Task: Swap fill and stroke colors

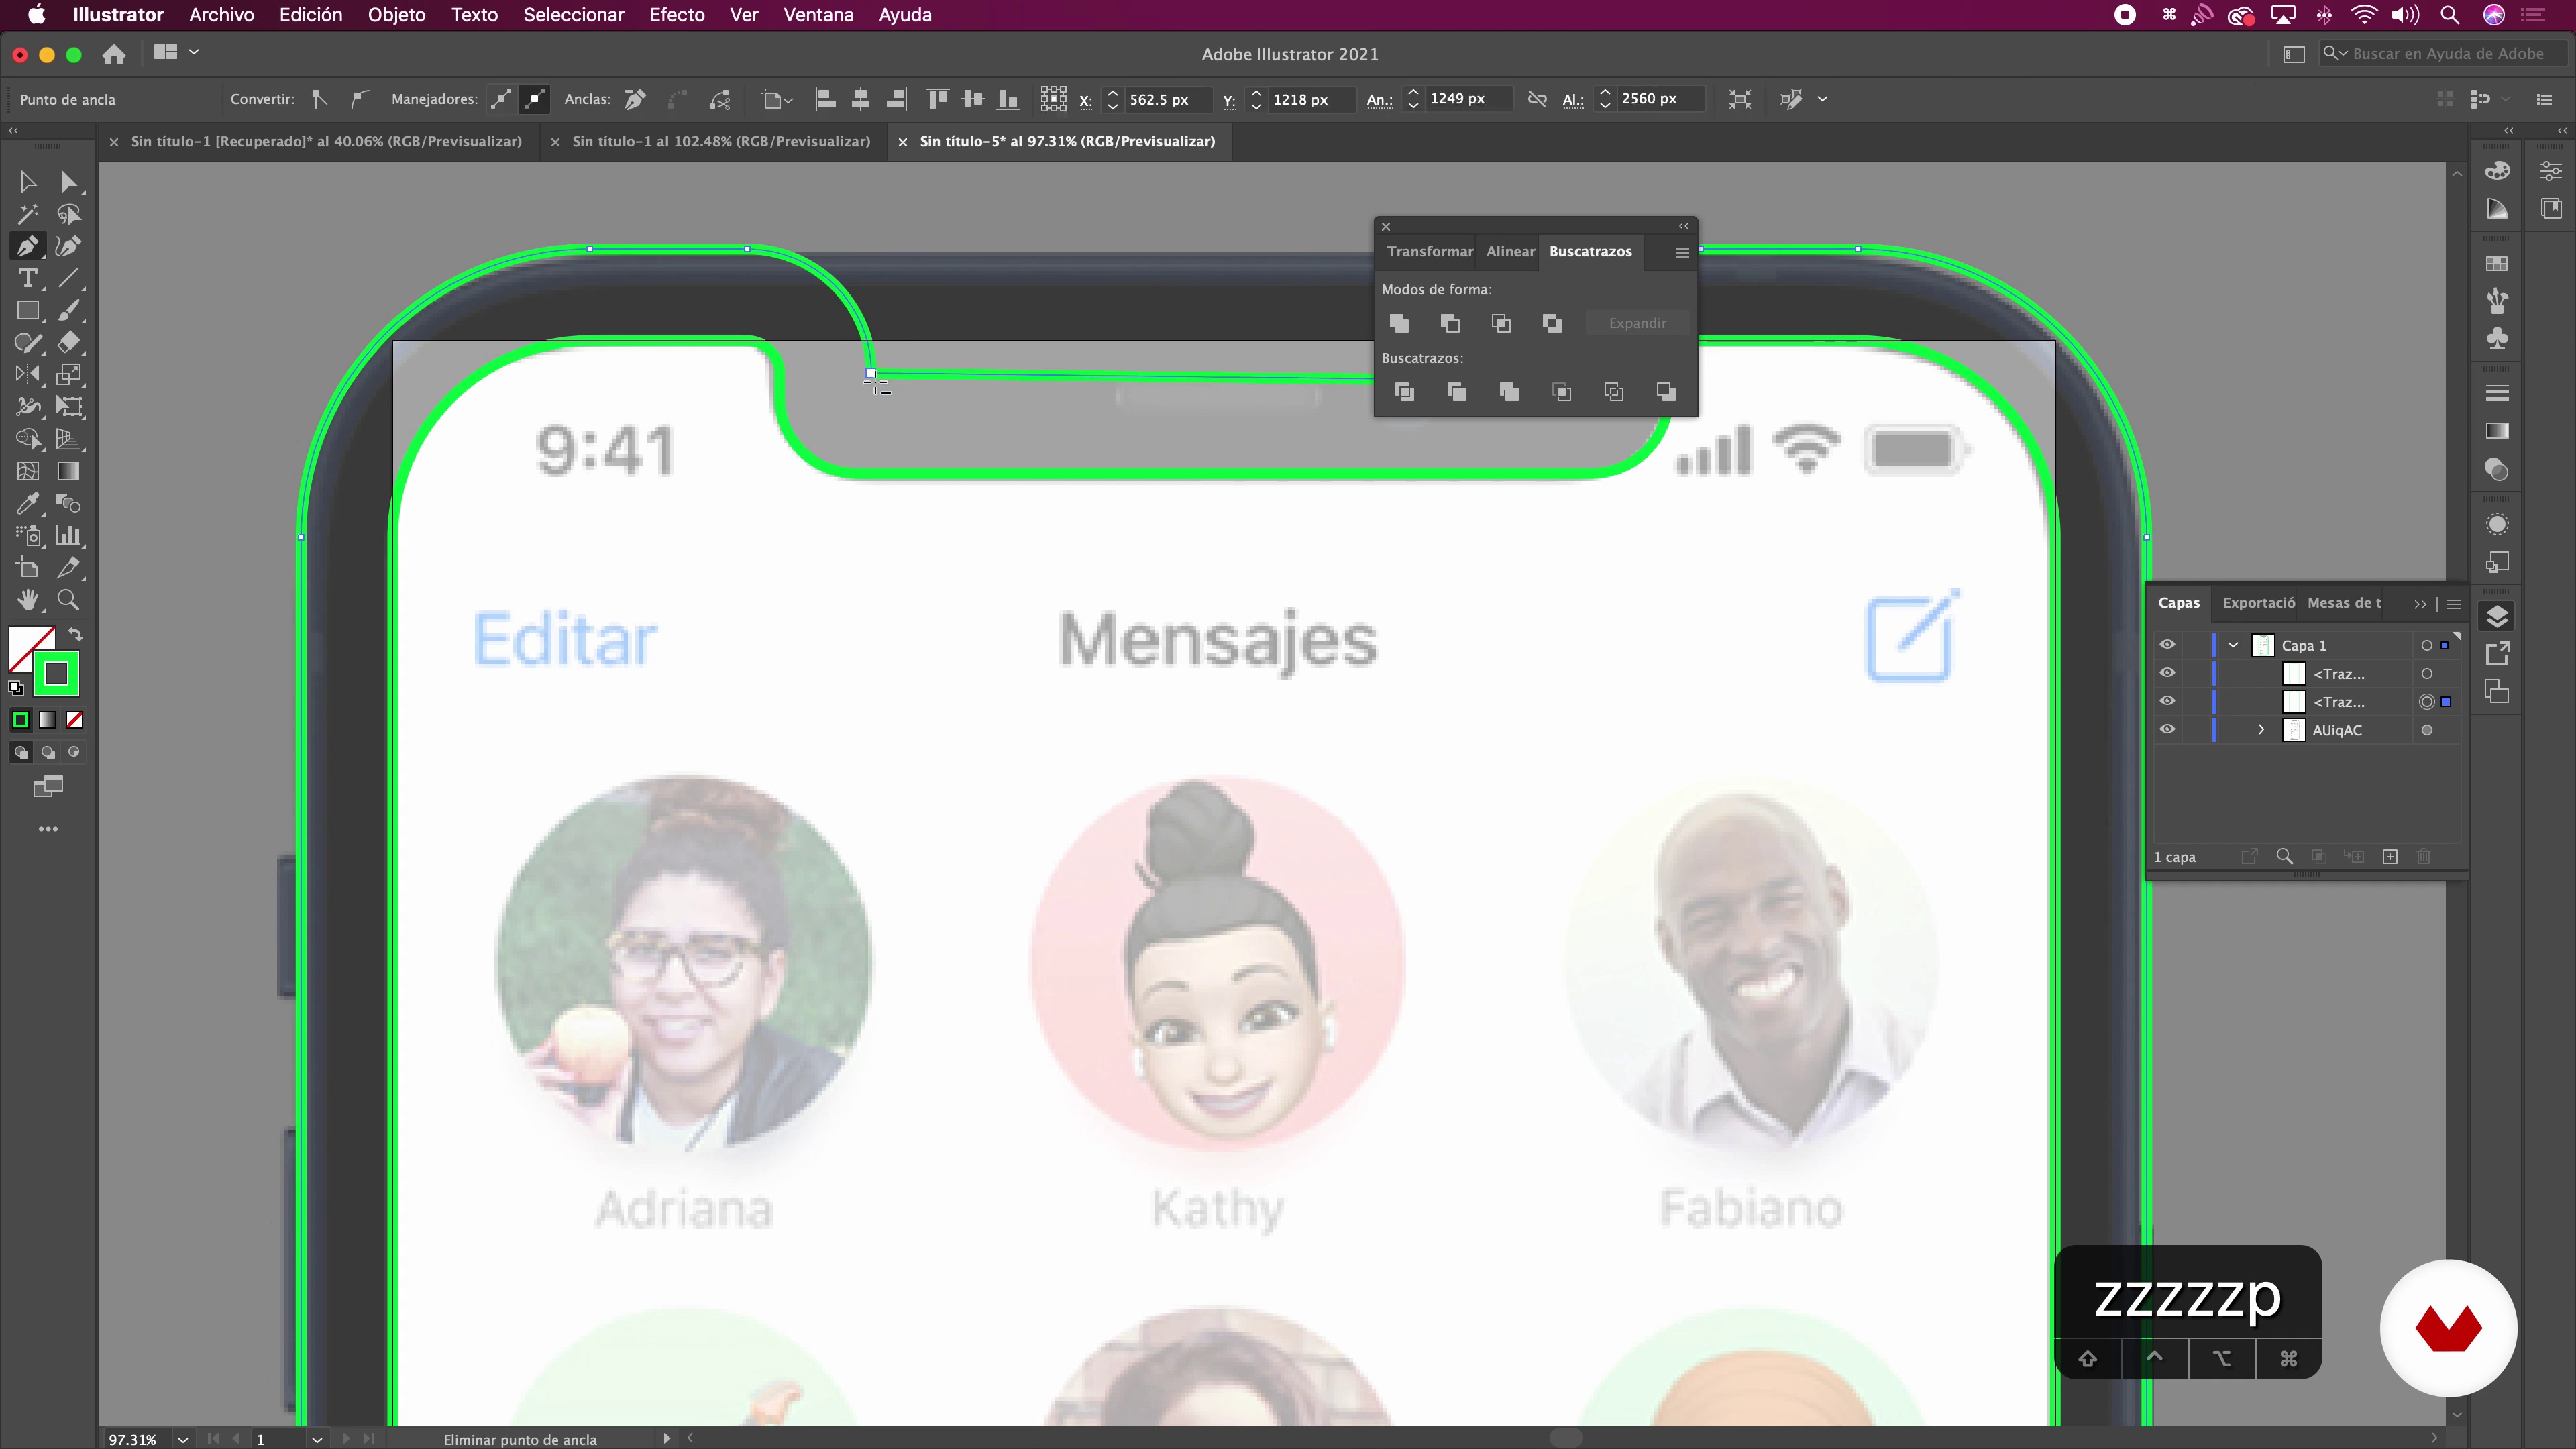Action: 76,634
